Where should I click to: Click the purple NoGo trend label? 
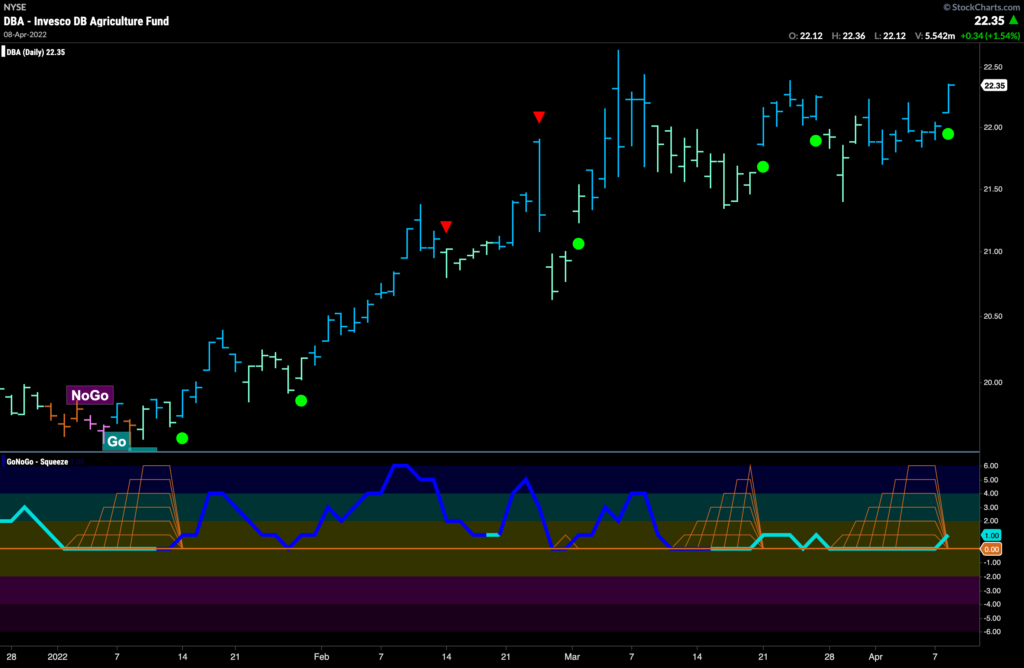click(x=90, y=395)
